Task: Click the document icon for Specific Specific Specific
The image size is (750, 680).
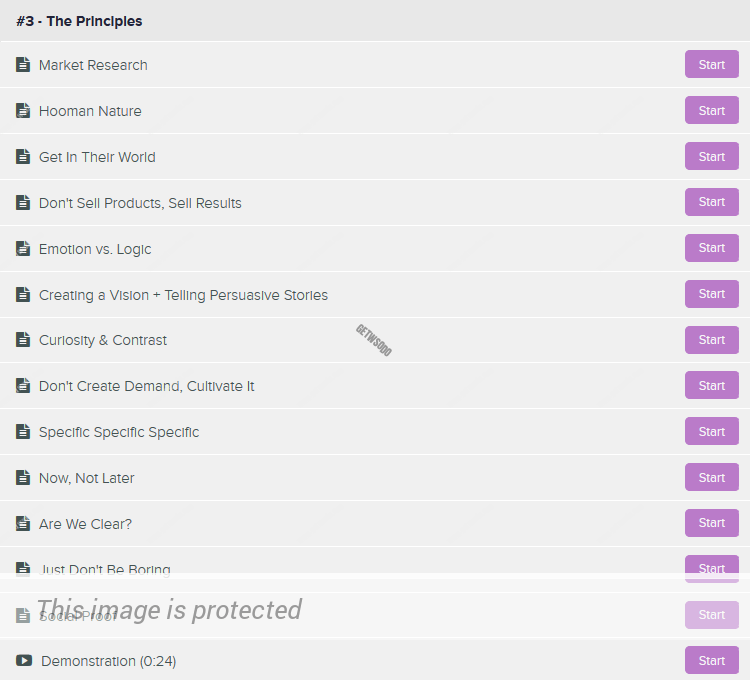Action: (23, 432)
